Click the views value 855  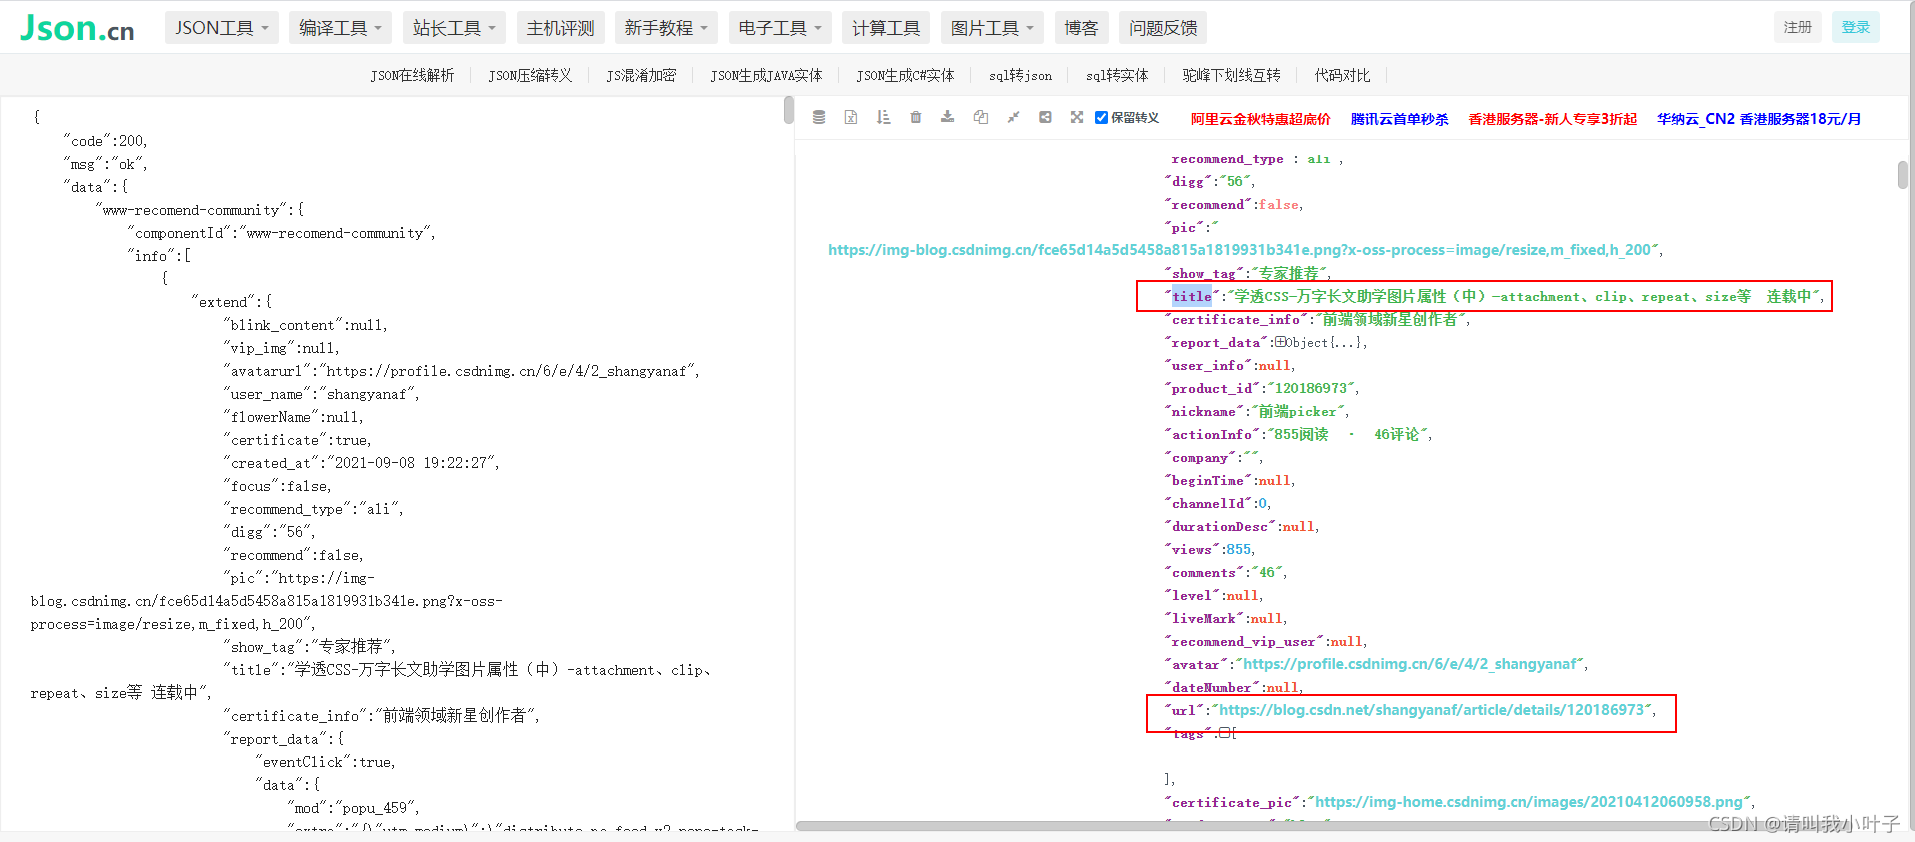coord(1238,549)
